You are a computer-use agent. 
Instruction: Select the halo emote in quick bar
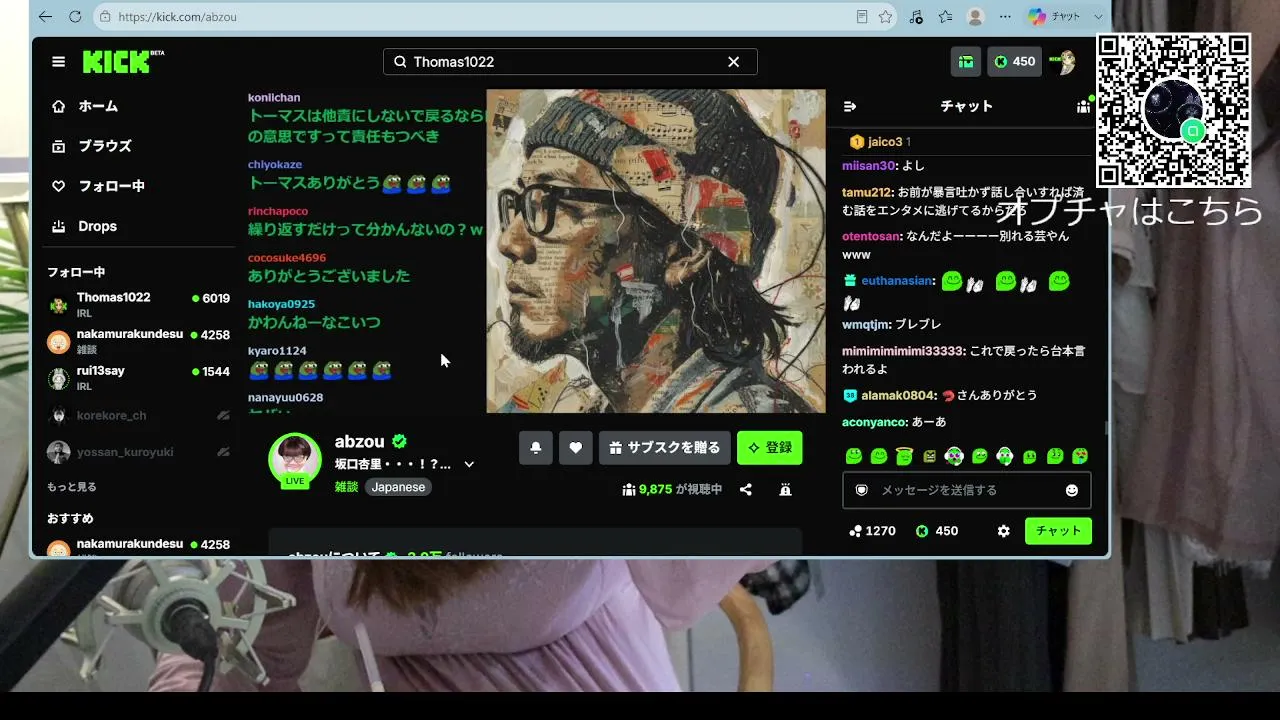904,456
